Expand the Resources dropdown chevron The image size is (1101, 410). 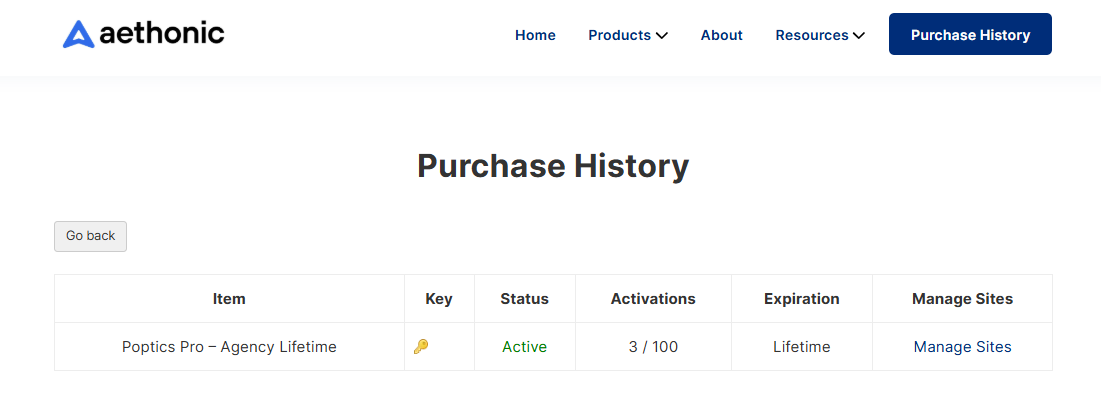tap(858, 35)
